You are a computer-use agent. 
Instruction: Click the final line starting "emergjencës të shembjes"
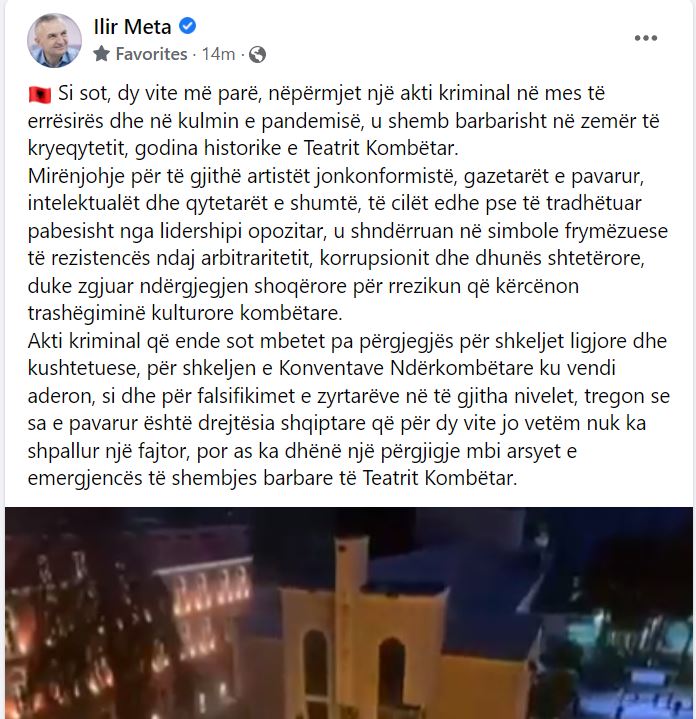pyautogui.click(x=272, y=478)
